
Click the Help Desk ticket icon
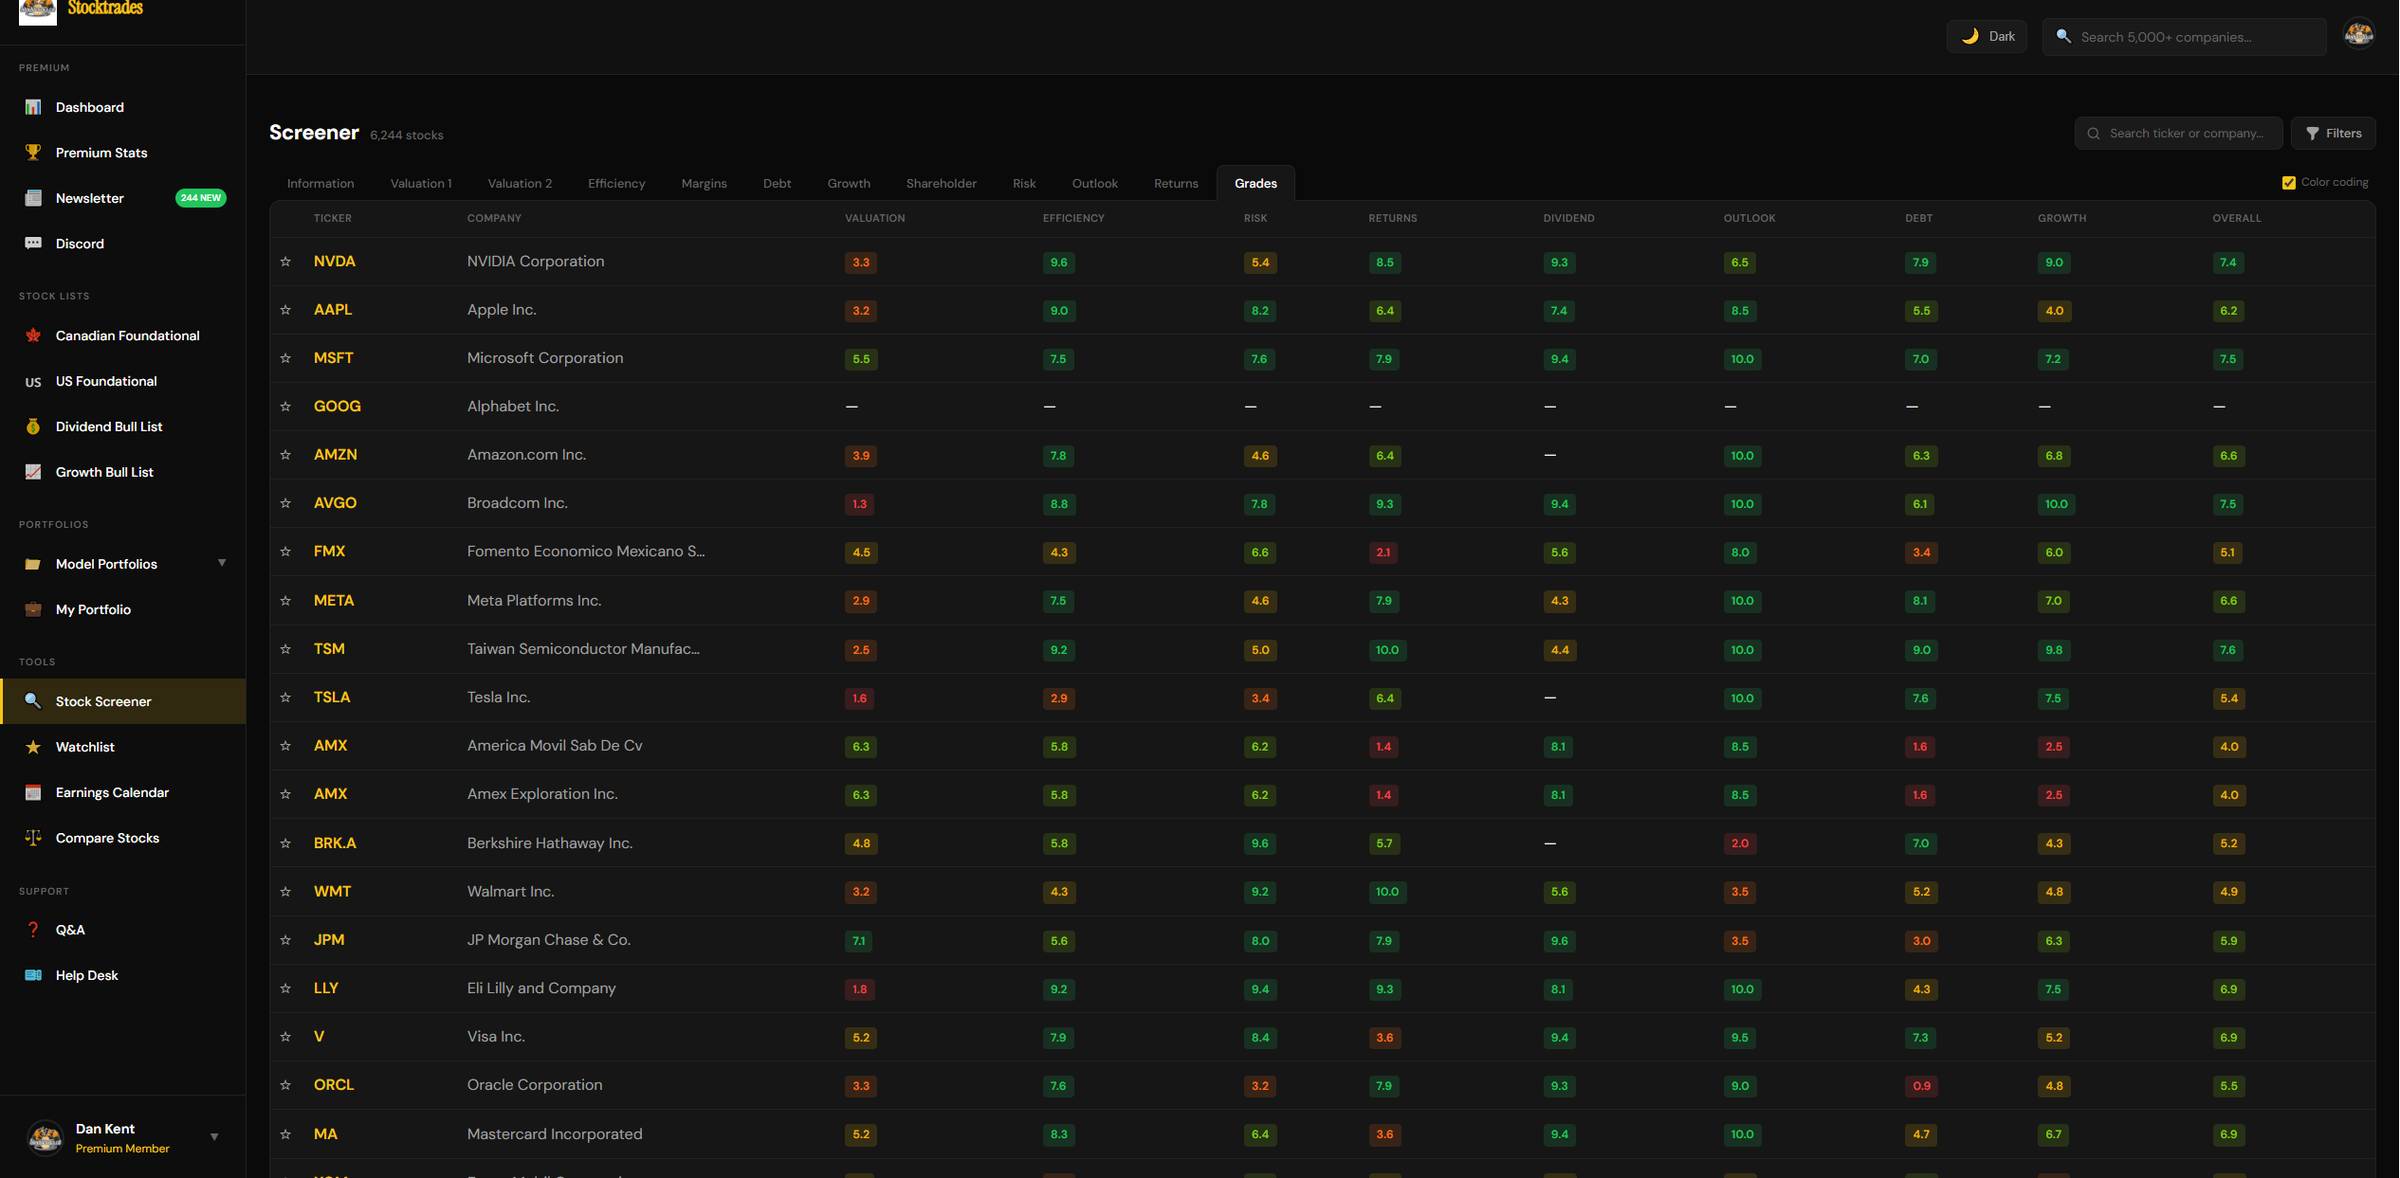[33, 975]
